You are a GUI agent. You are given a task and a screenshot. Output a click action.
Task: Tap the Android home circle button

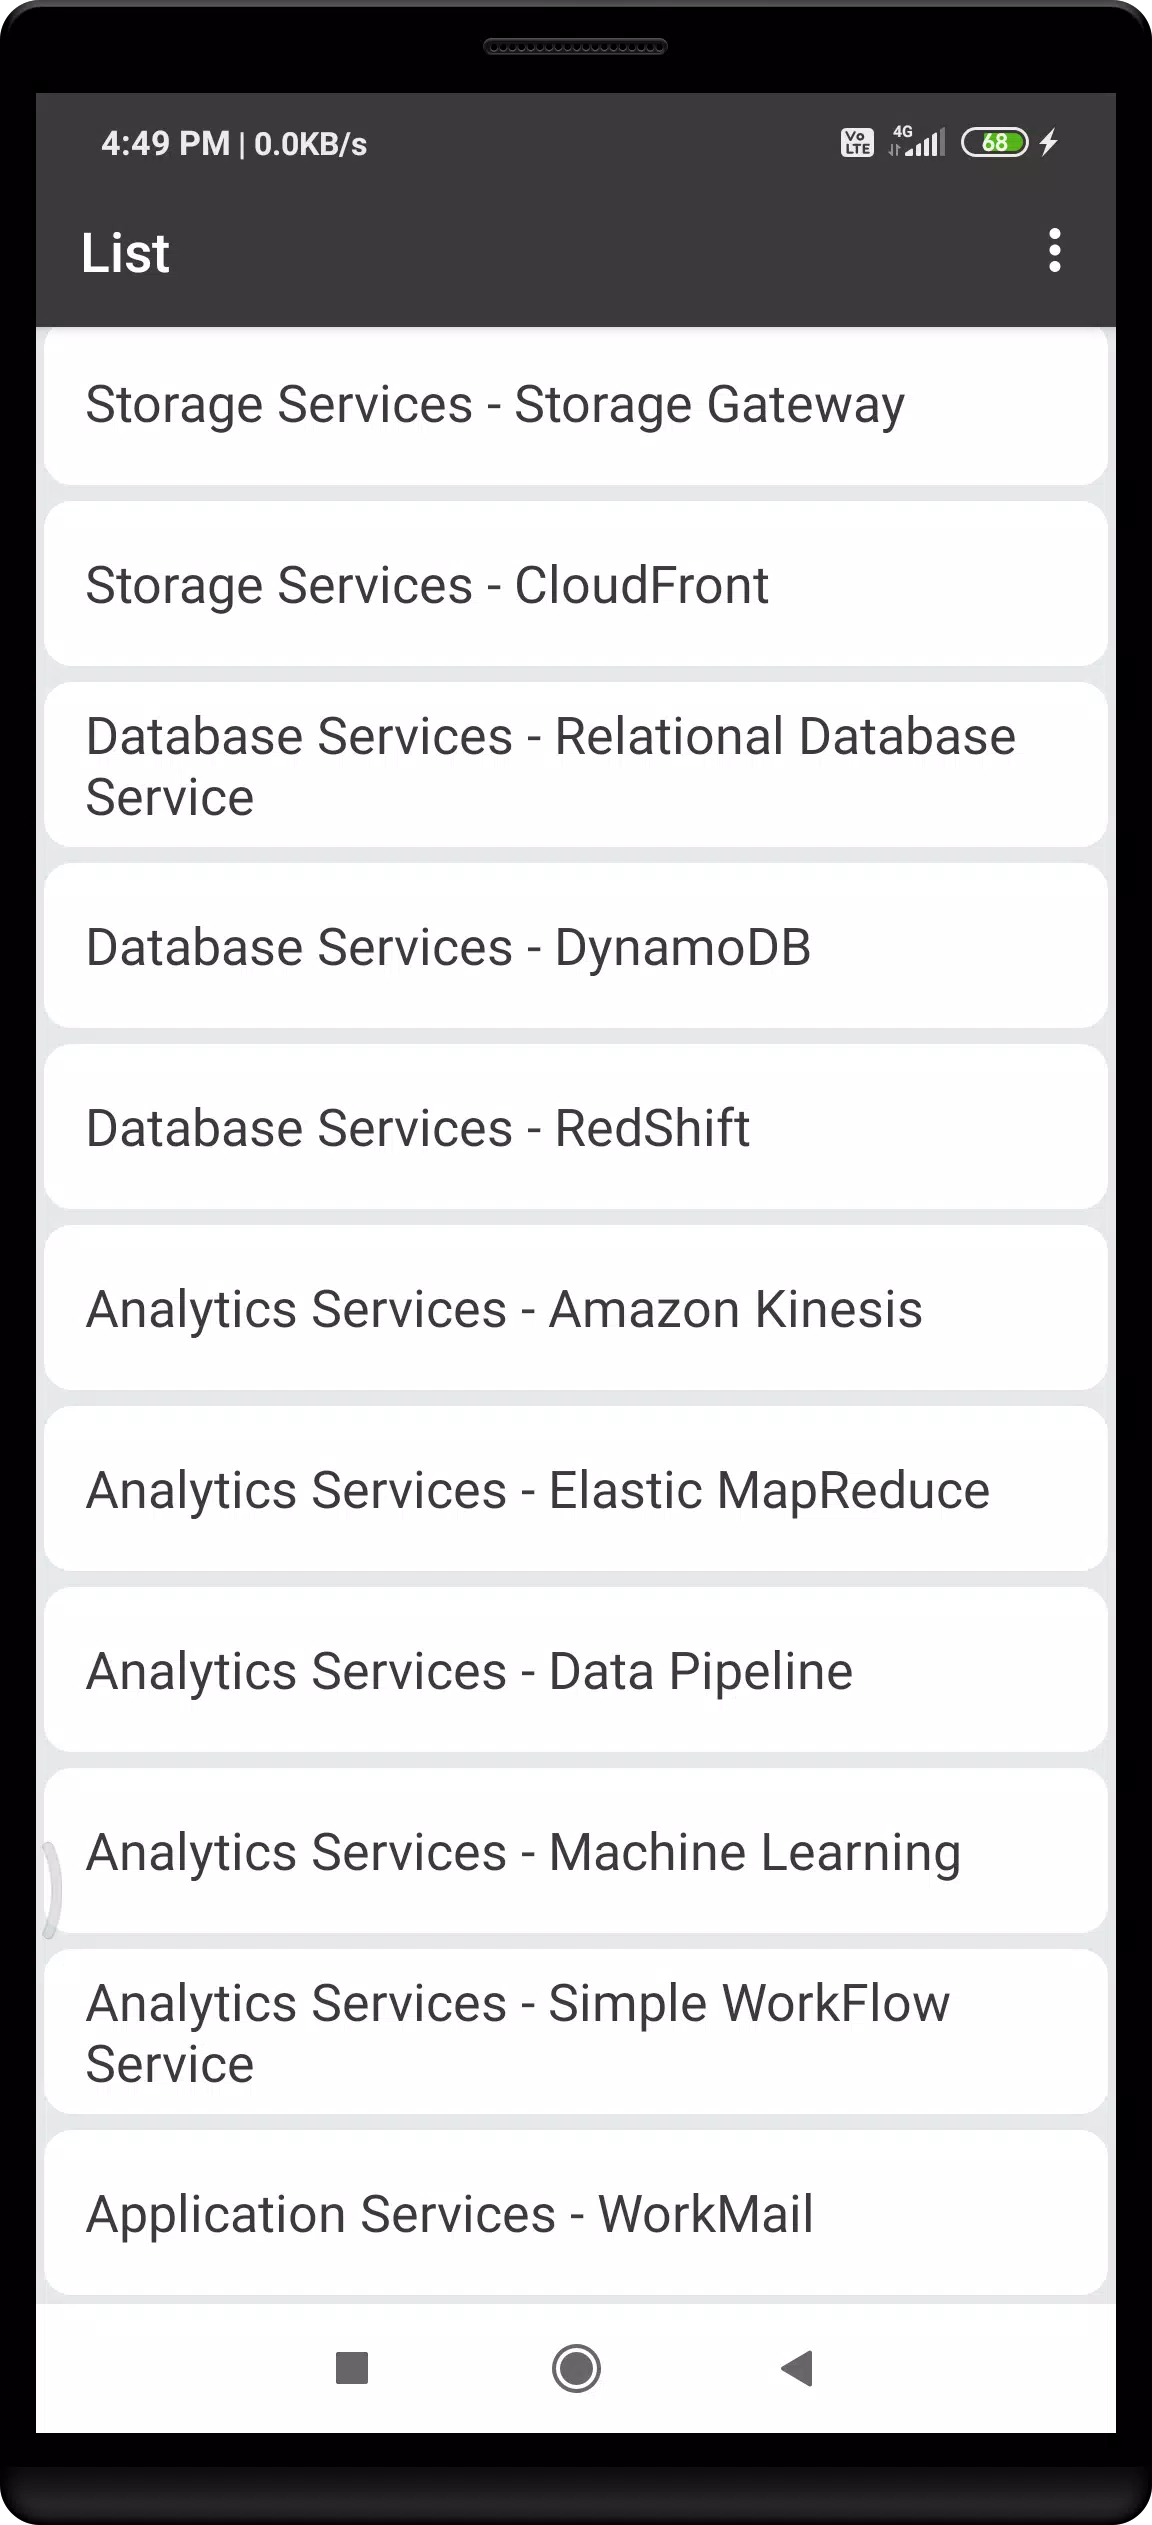click(x=576, y=2368)
